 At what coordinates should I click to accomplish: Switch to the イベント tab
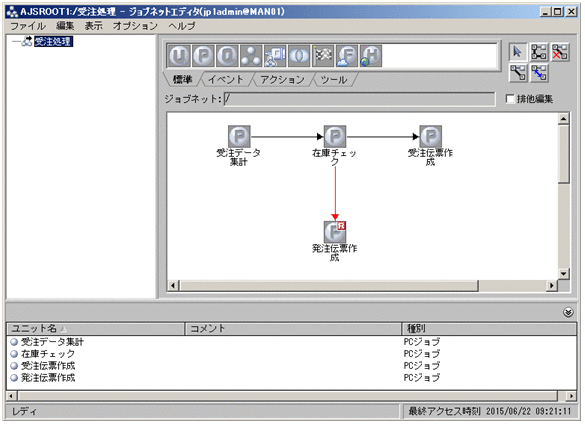225,79
